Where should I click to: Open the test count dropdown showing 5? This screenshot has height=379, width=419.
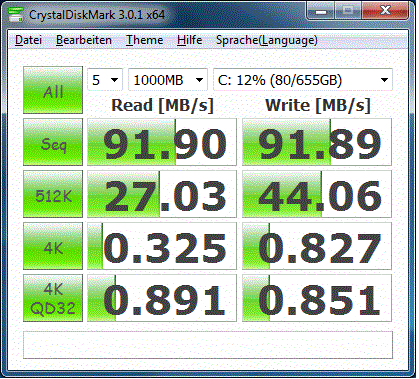click(105, 80)
